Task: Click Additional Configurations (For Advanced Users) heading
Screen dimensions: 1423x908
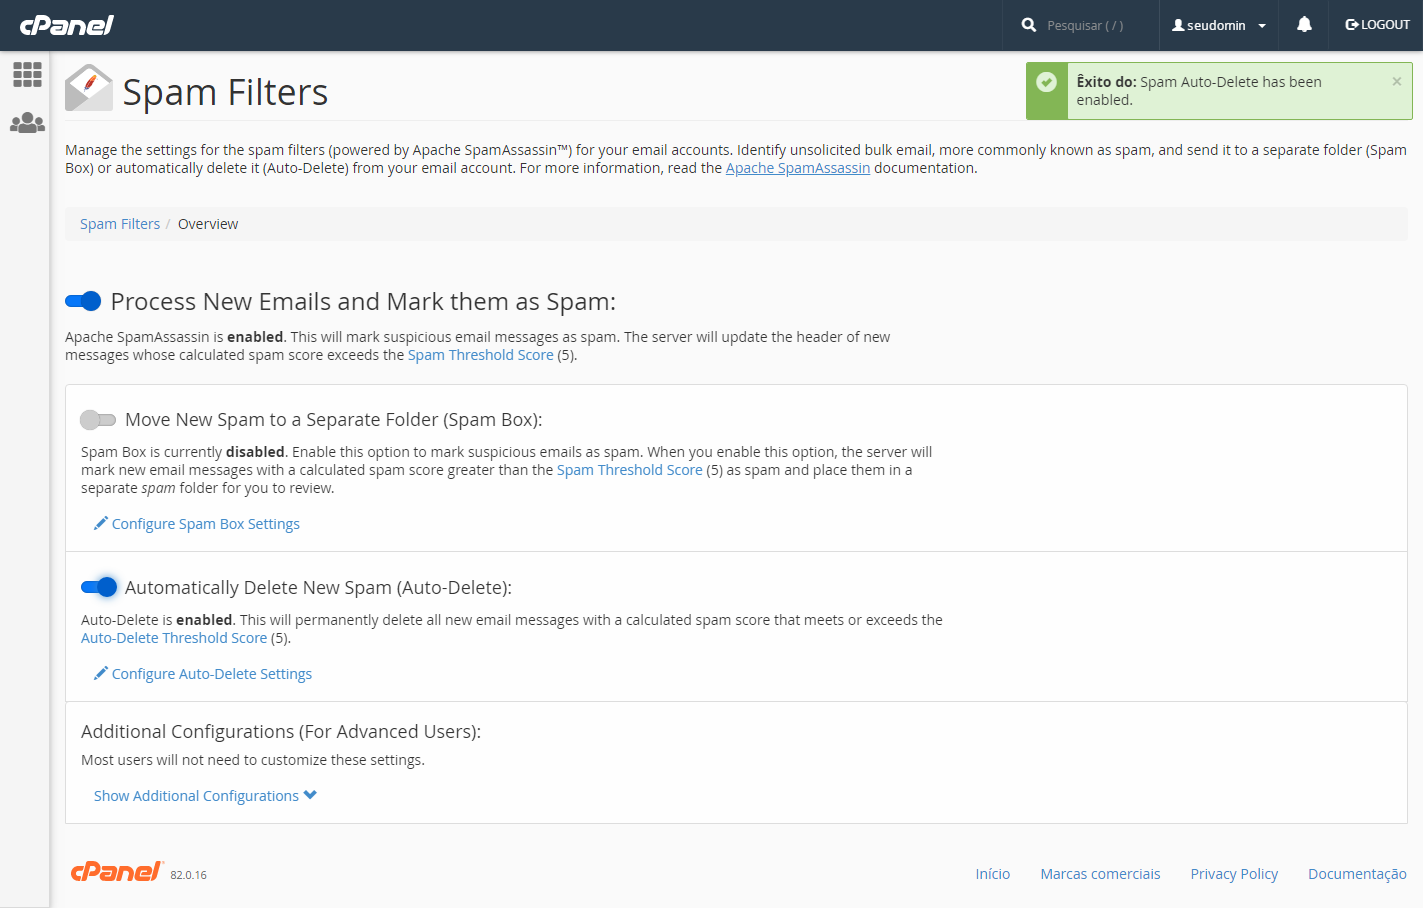Action: (x=281, y=731)
